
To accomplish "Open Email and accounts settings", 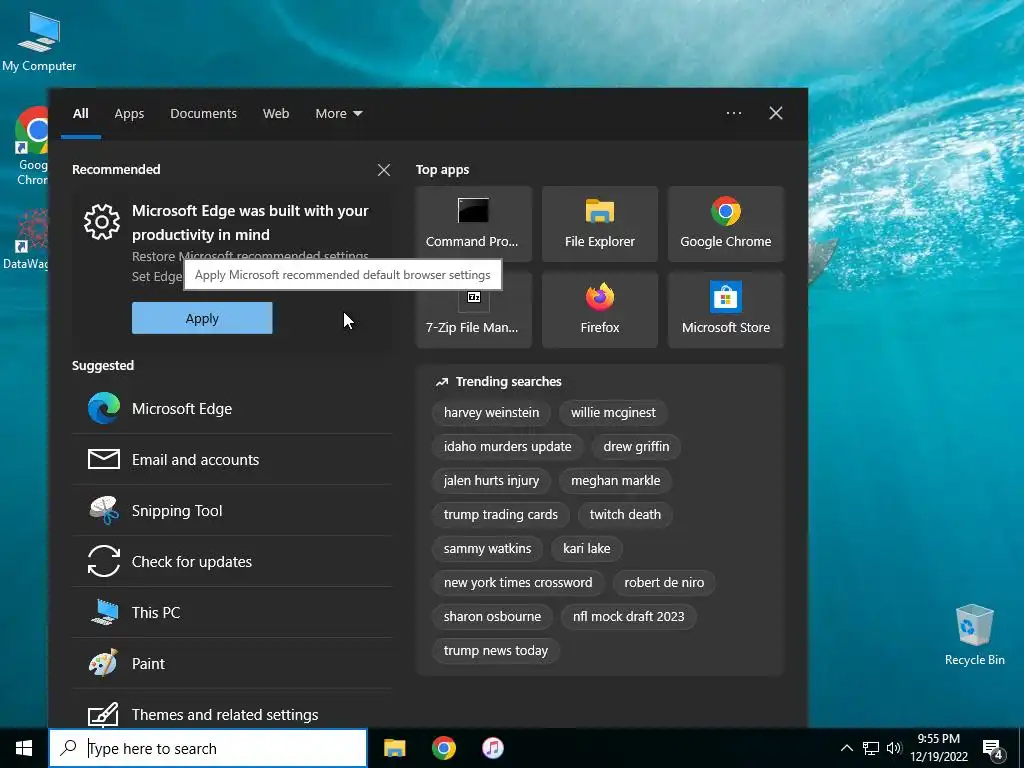I will [x=232, y=460].
